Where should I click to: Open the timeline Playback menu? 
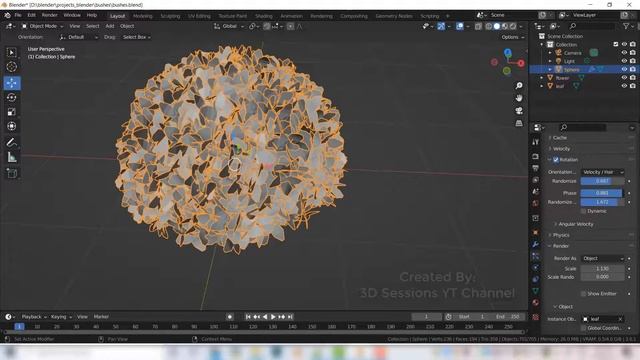point(34,317)
